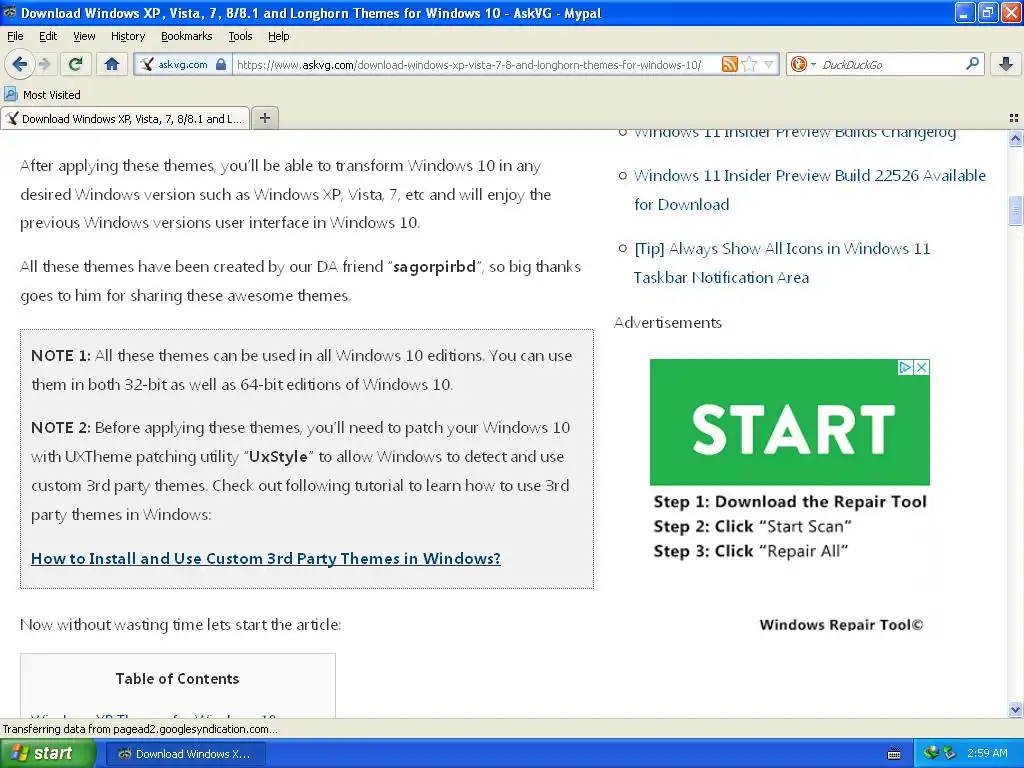Click the Windows Repair Tool© ad text

(x=841, y=624)
